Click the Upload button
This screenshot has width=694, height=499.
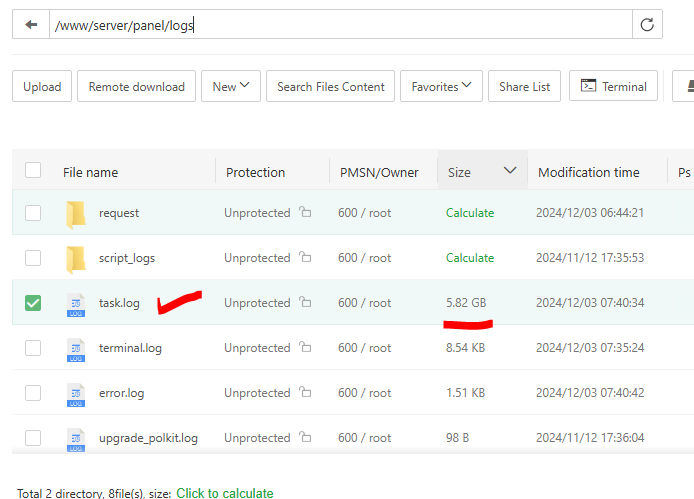coord(42,86)
